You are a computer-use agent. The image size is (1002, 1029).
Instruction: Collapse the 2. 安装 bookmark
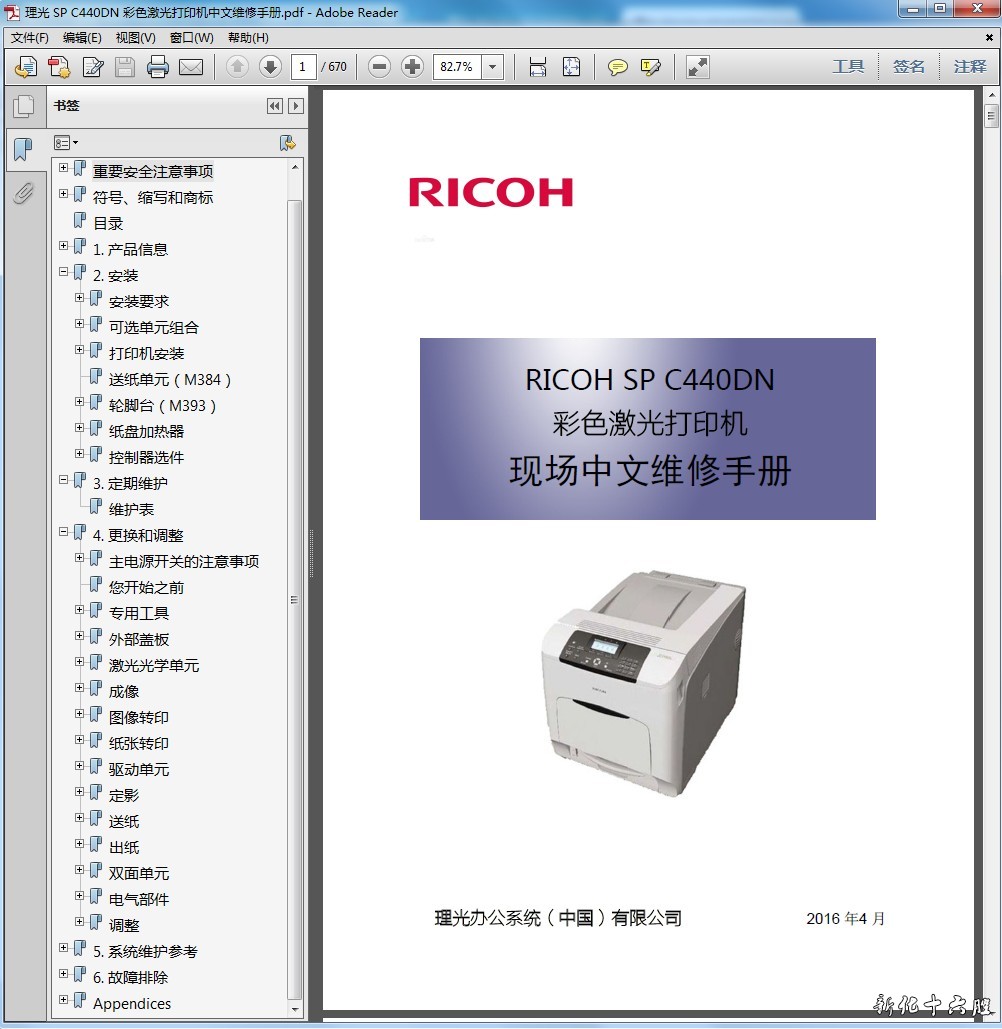[64, 272]
